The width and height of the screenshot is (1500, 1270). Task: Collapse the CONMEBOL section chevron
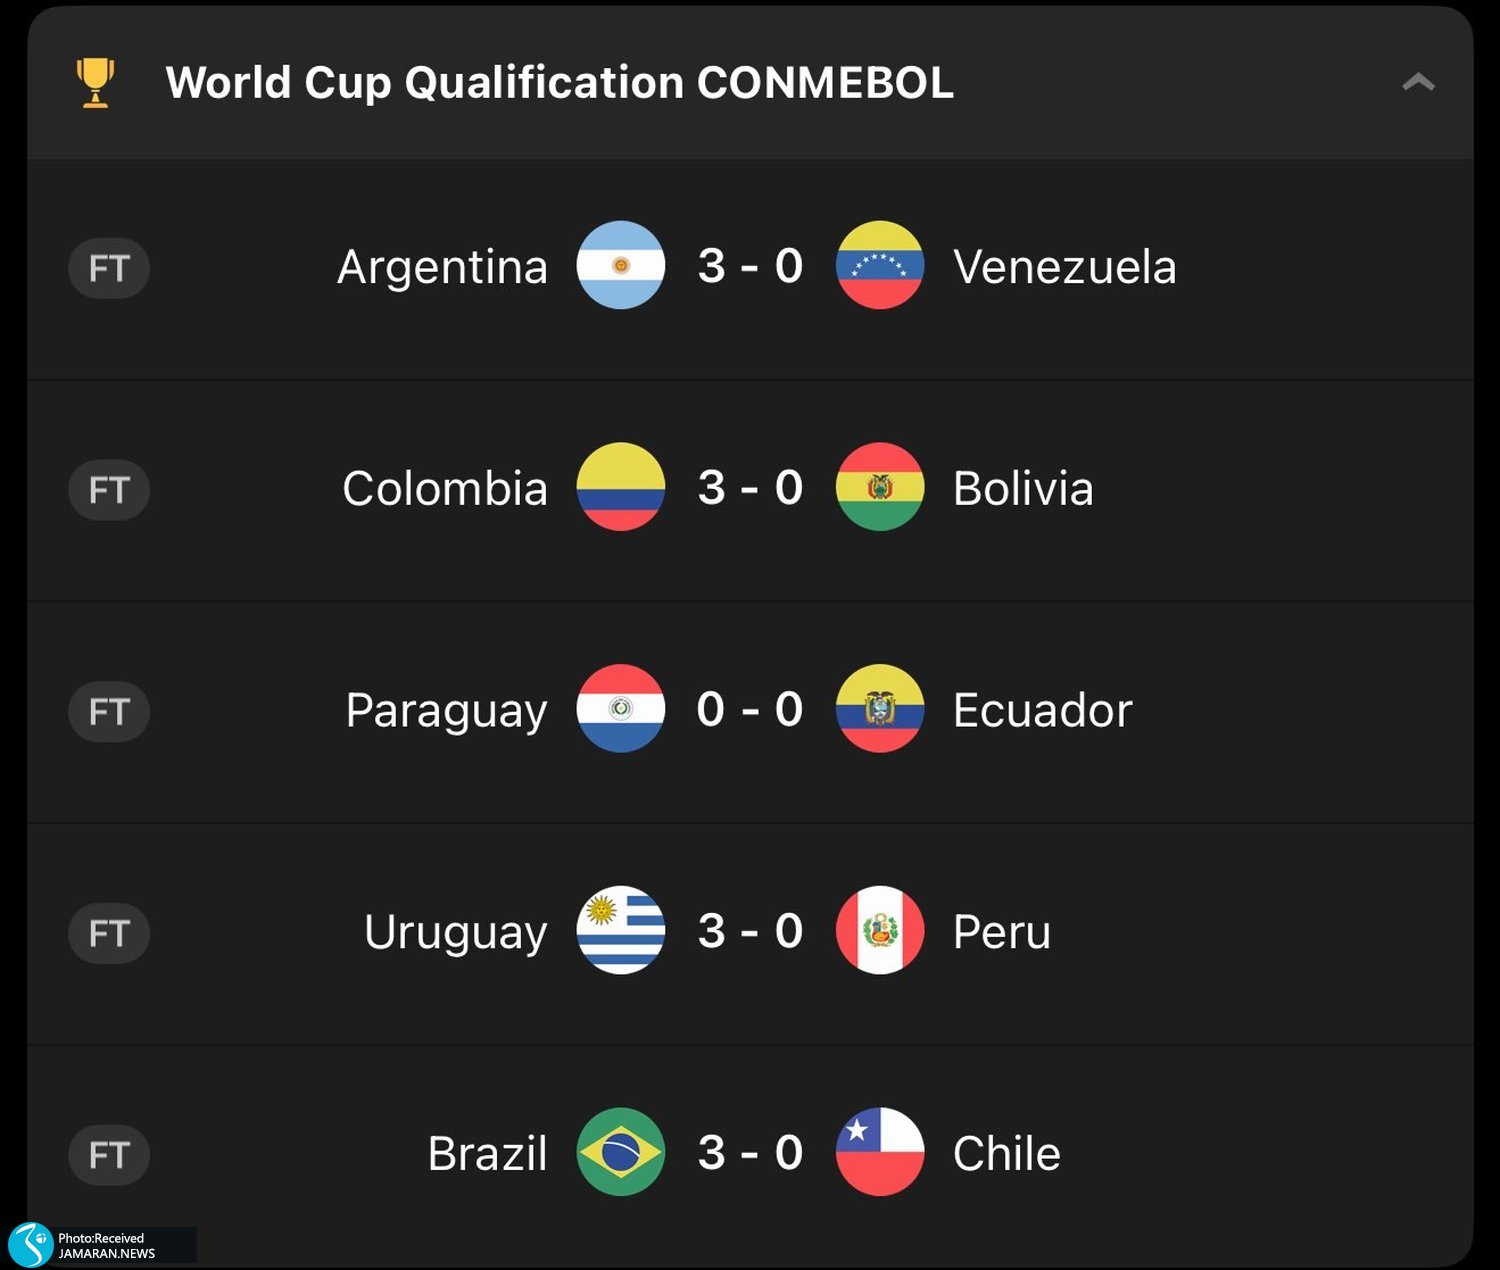(1418, 82)
